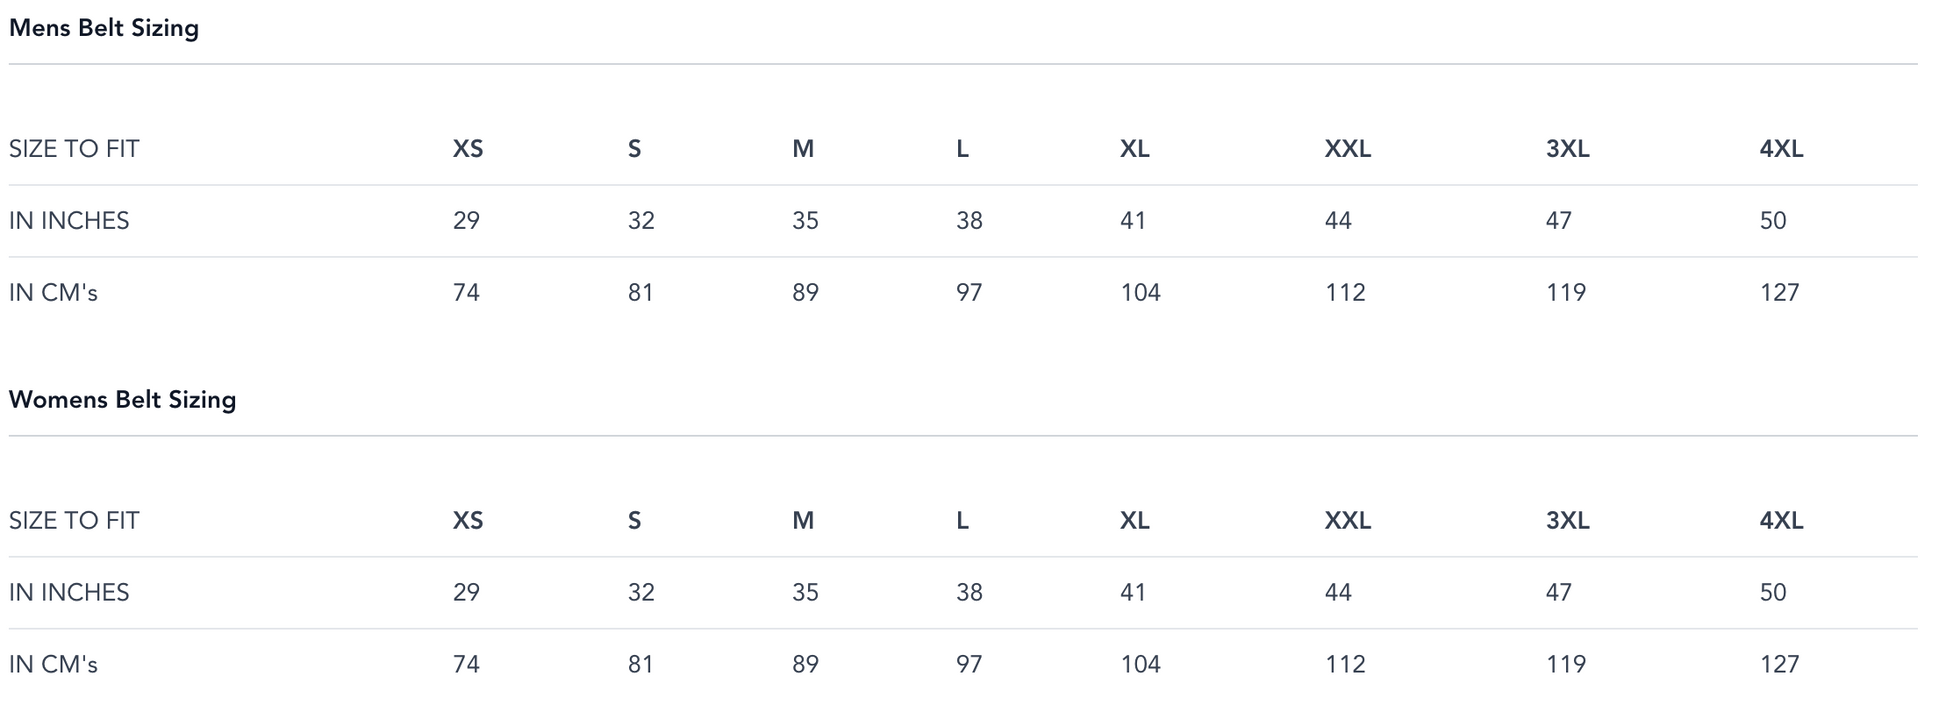The image size is (1946, 726).
Task: Select 4XL header in Mens table
Action: point(1781,149)
